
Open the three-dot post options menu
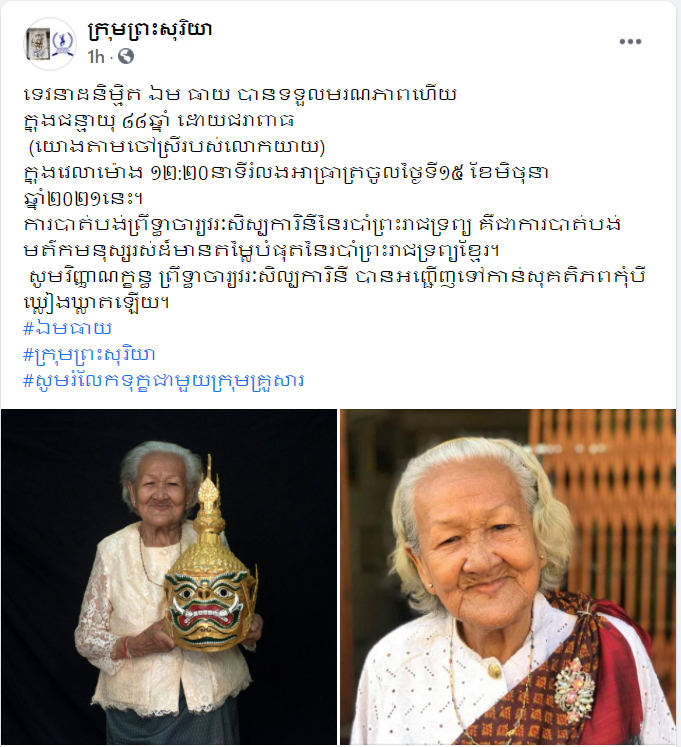(x=630, y=41)
